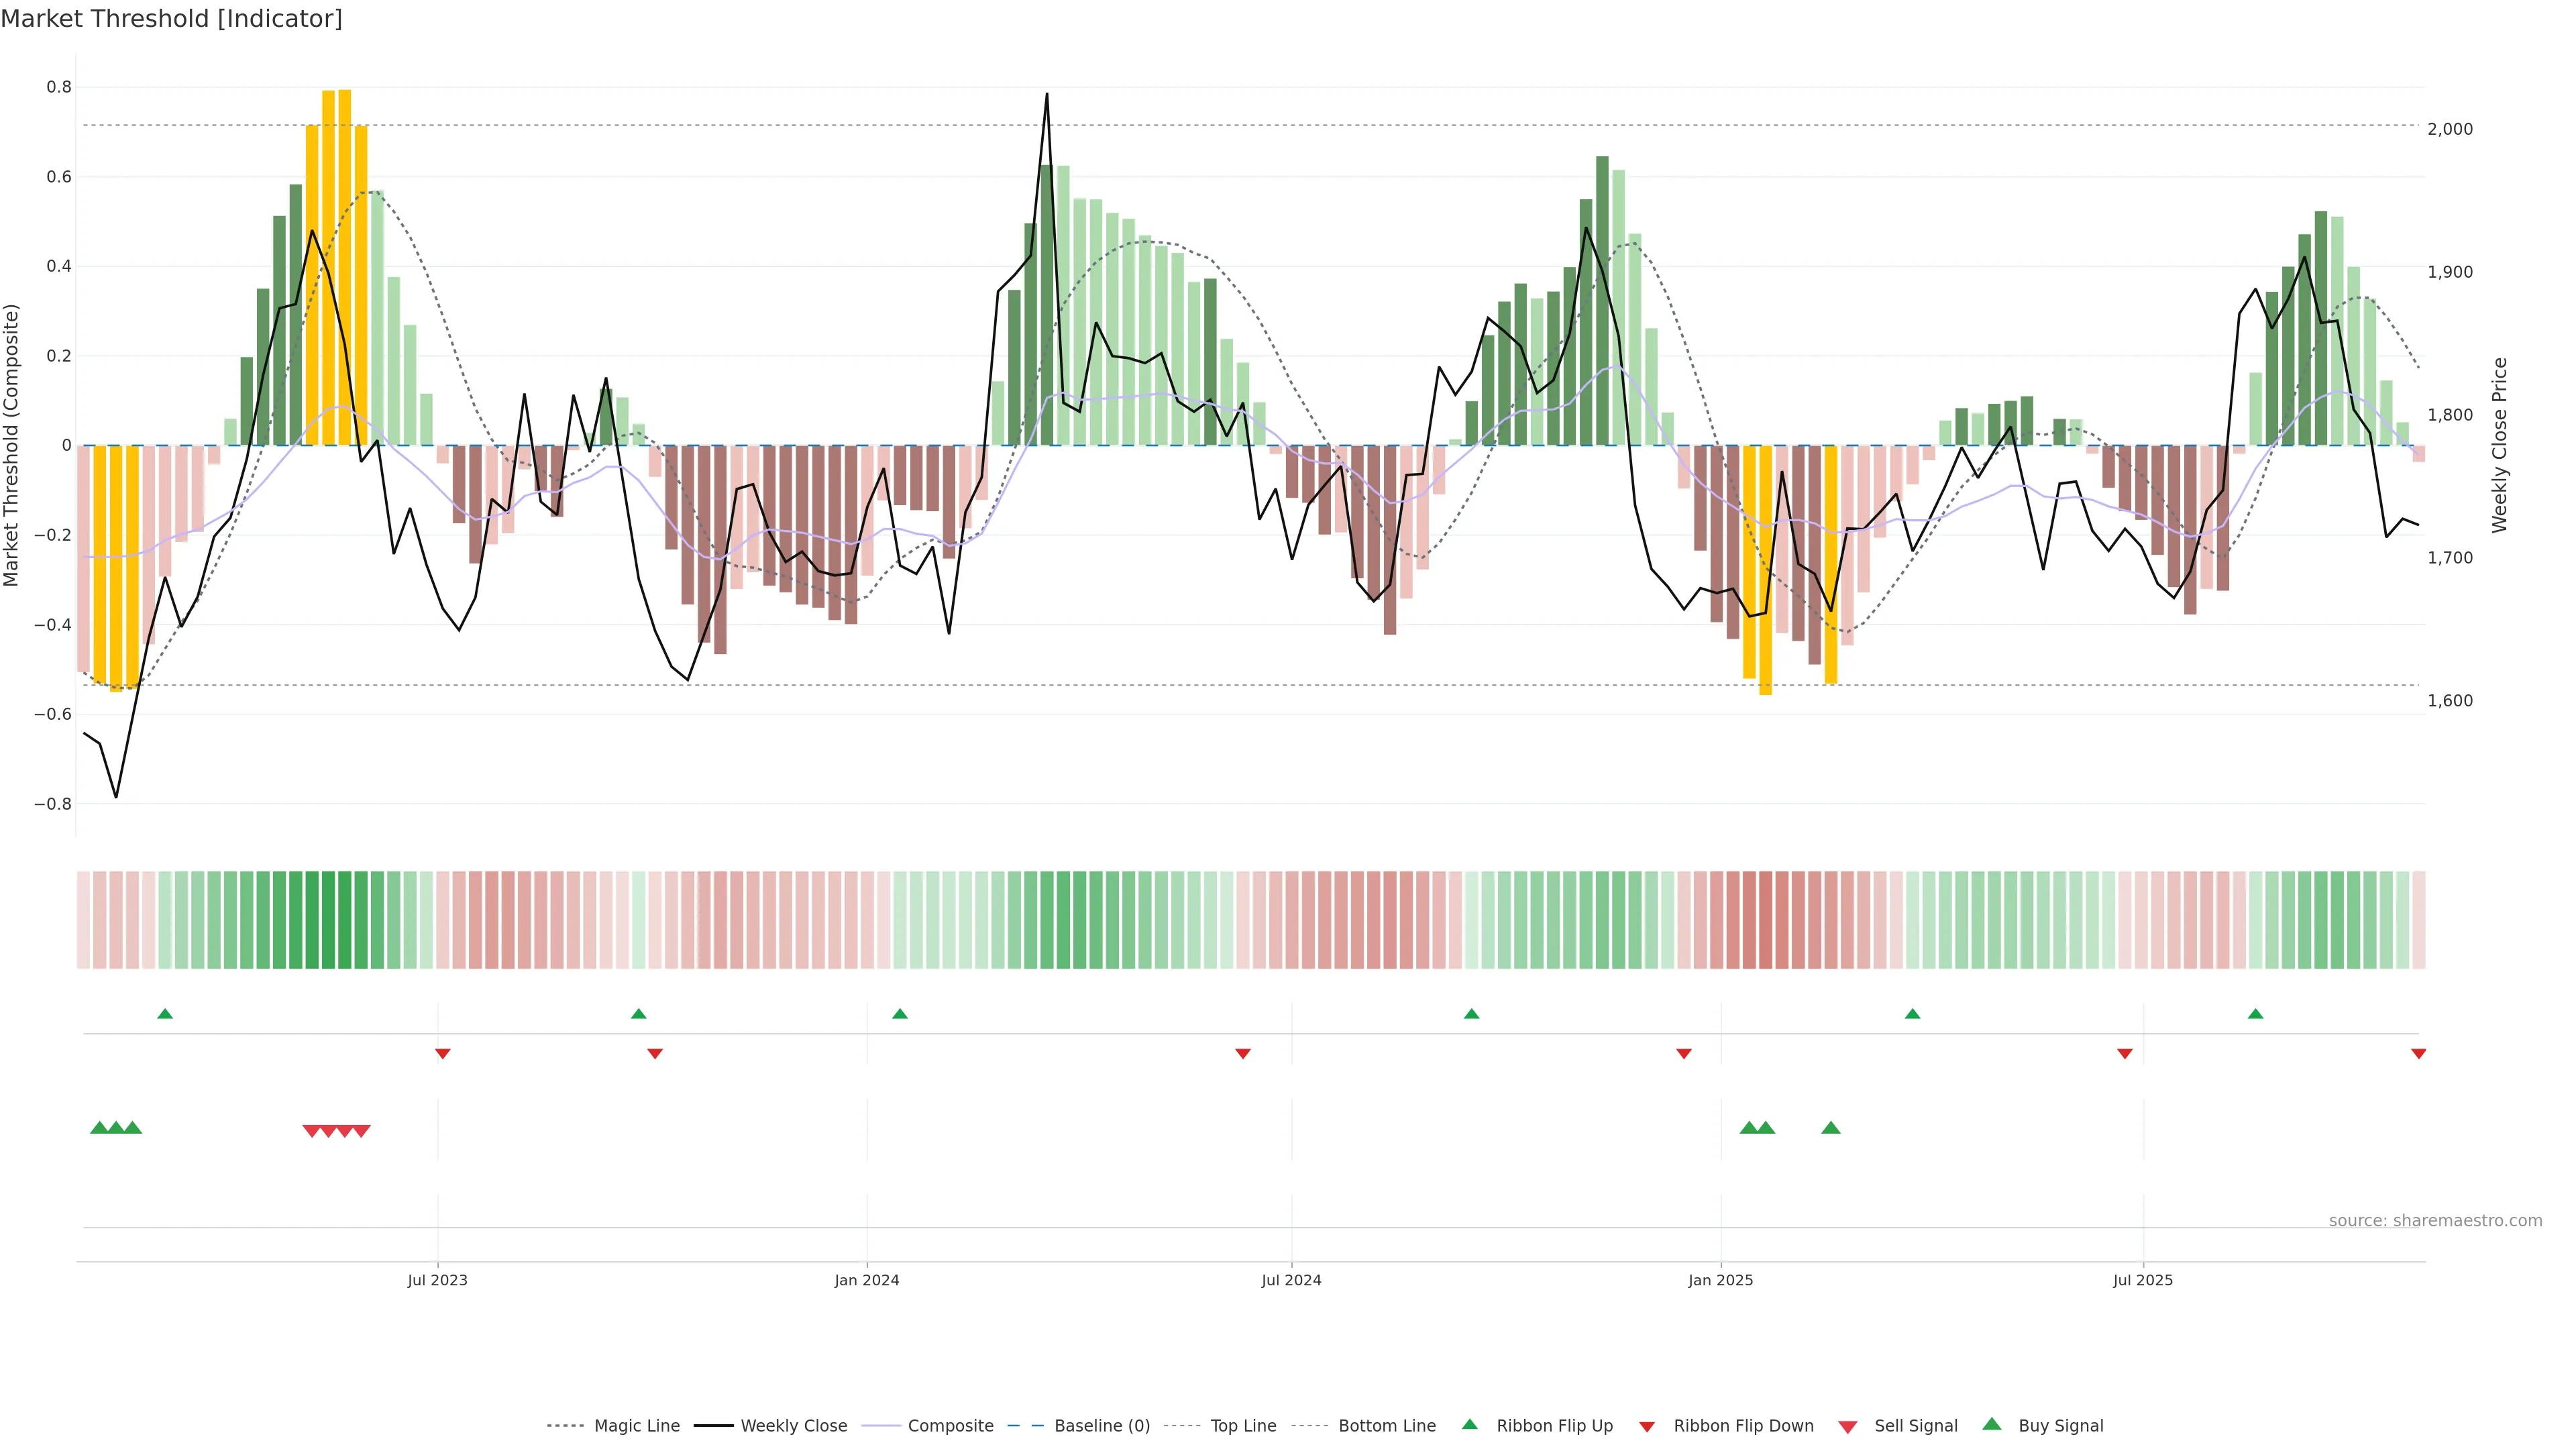The height and width of the screenshot is (1449, 2576).
Task: Hide the Baseline (0) legend entry
Action: click(x=1101, y=1426)
